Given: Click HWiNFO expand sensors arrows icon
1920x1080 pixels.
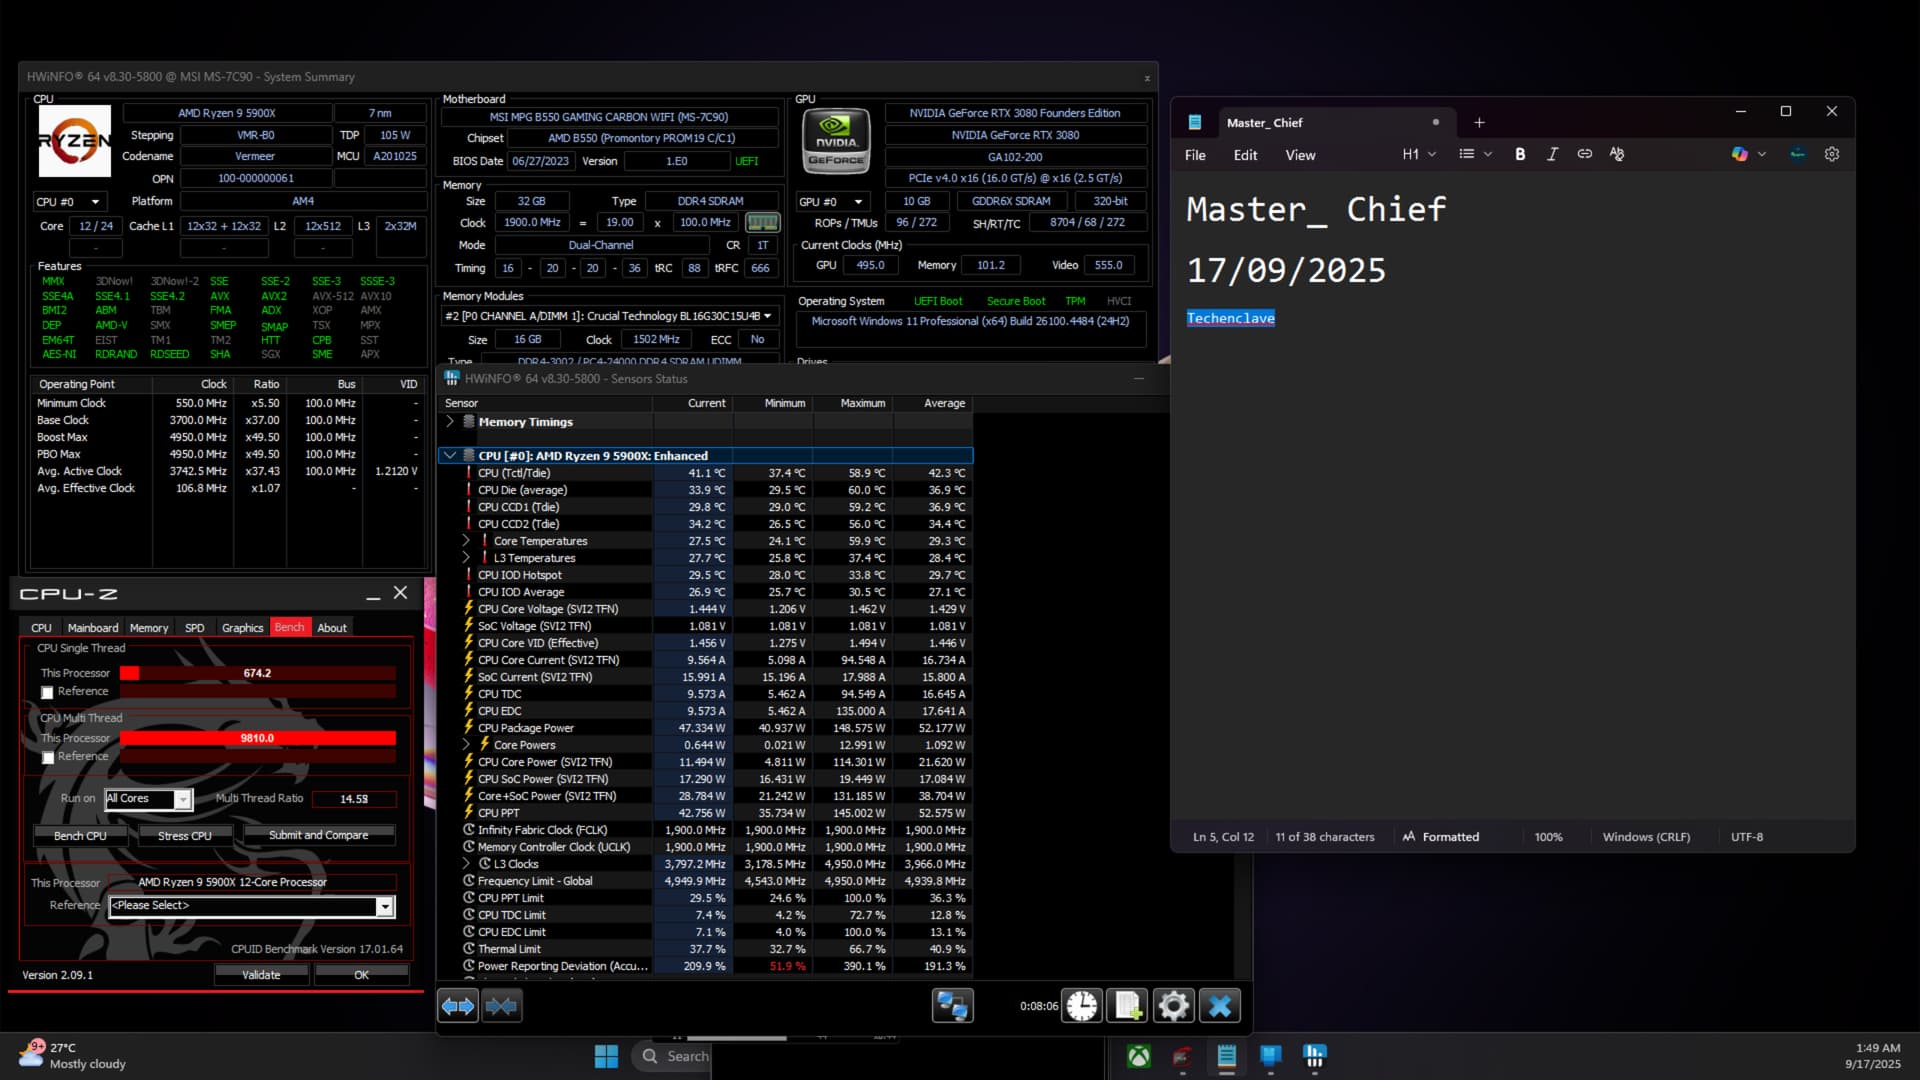Looking at the screenshot, I should pyautogui.click(x=458, y=1006).
